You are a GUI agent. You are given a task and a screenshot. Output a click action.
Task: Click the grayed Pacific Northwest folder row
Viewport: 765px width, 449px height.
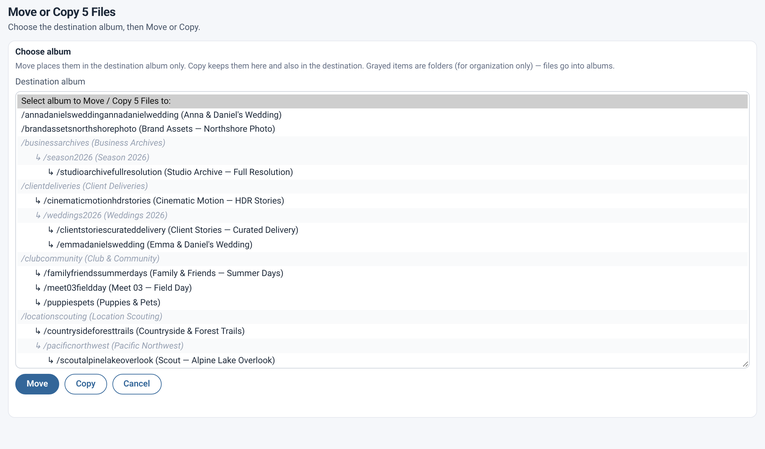(x=382, y=346)
